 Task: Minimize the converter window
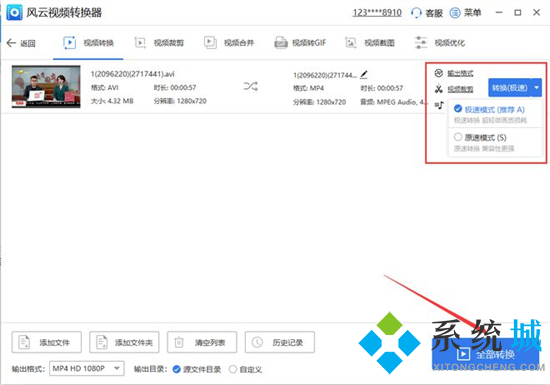tap(499, 13)
